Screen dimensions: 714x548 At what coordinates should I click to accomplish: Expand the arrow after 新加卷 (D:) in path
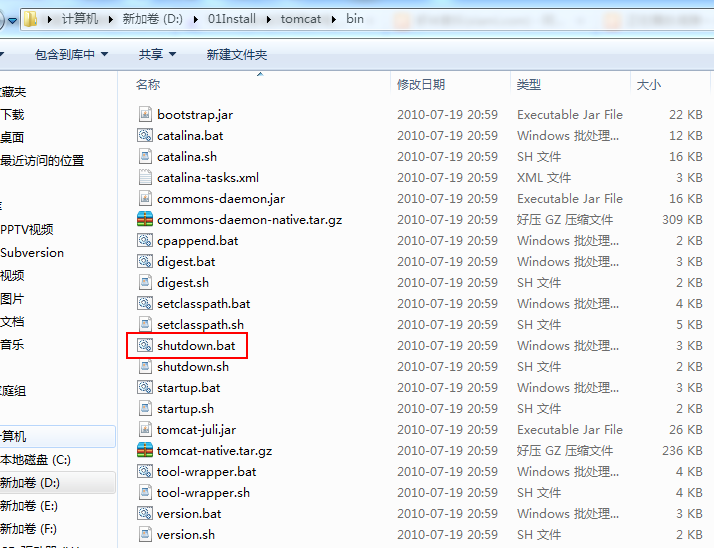196,19
